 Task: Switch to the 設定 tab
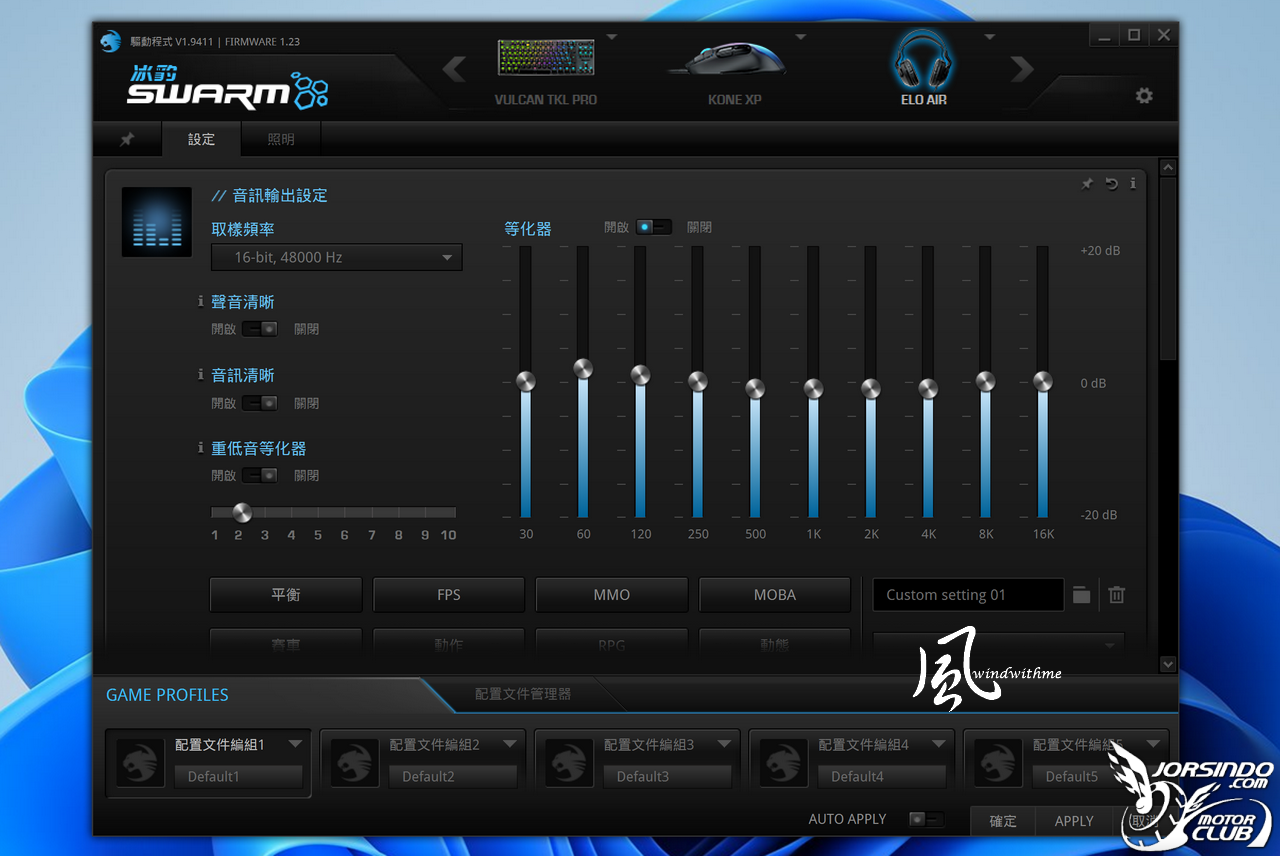pos(201,139)
